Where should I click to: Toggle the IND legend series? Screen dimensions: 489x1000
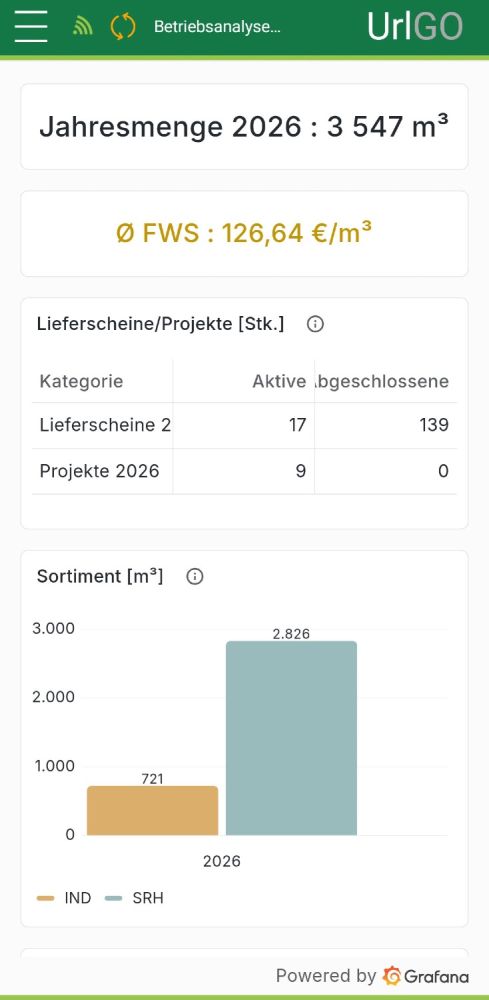click(x=64, y=898)
